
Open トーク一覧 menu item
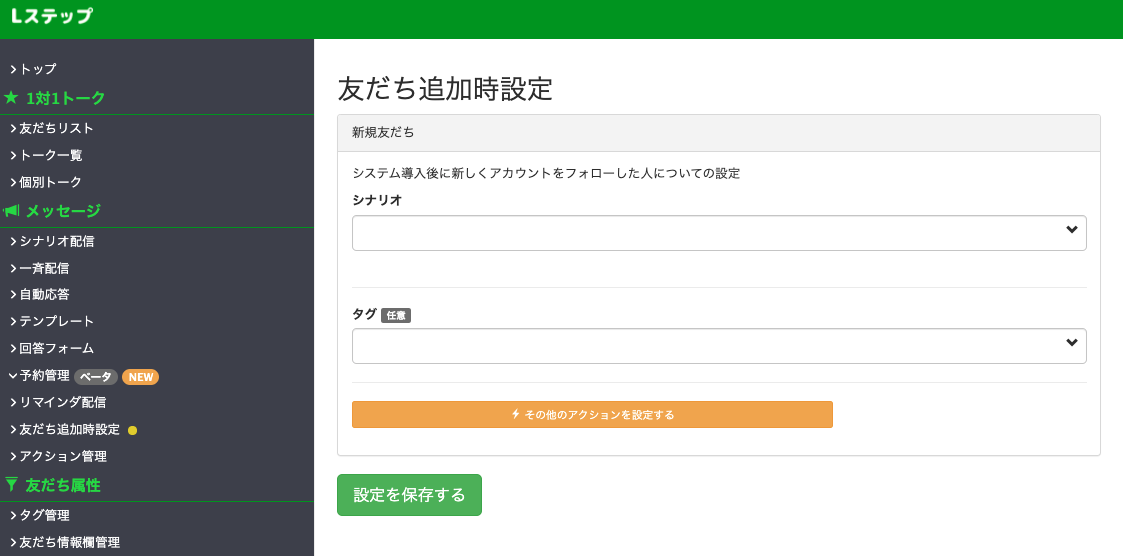pos(47,155)
